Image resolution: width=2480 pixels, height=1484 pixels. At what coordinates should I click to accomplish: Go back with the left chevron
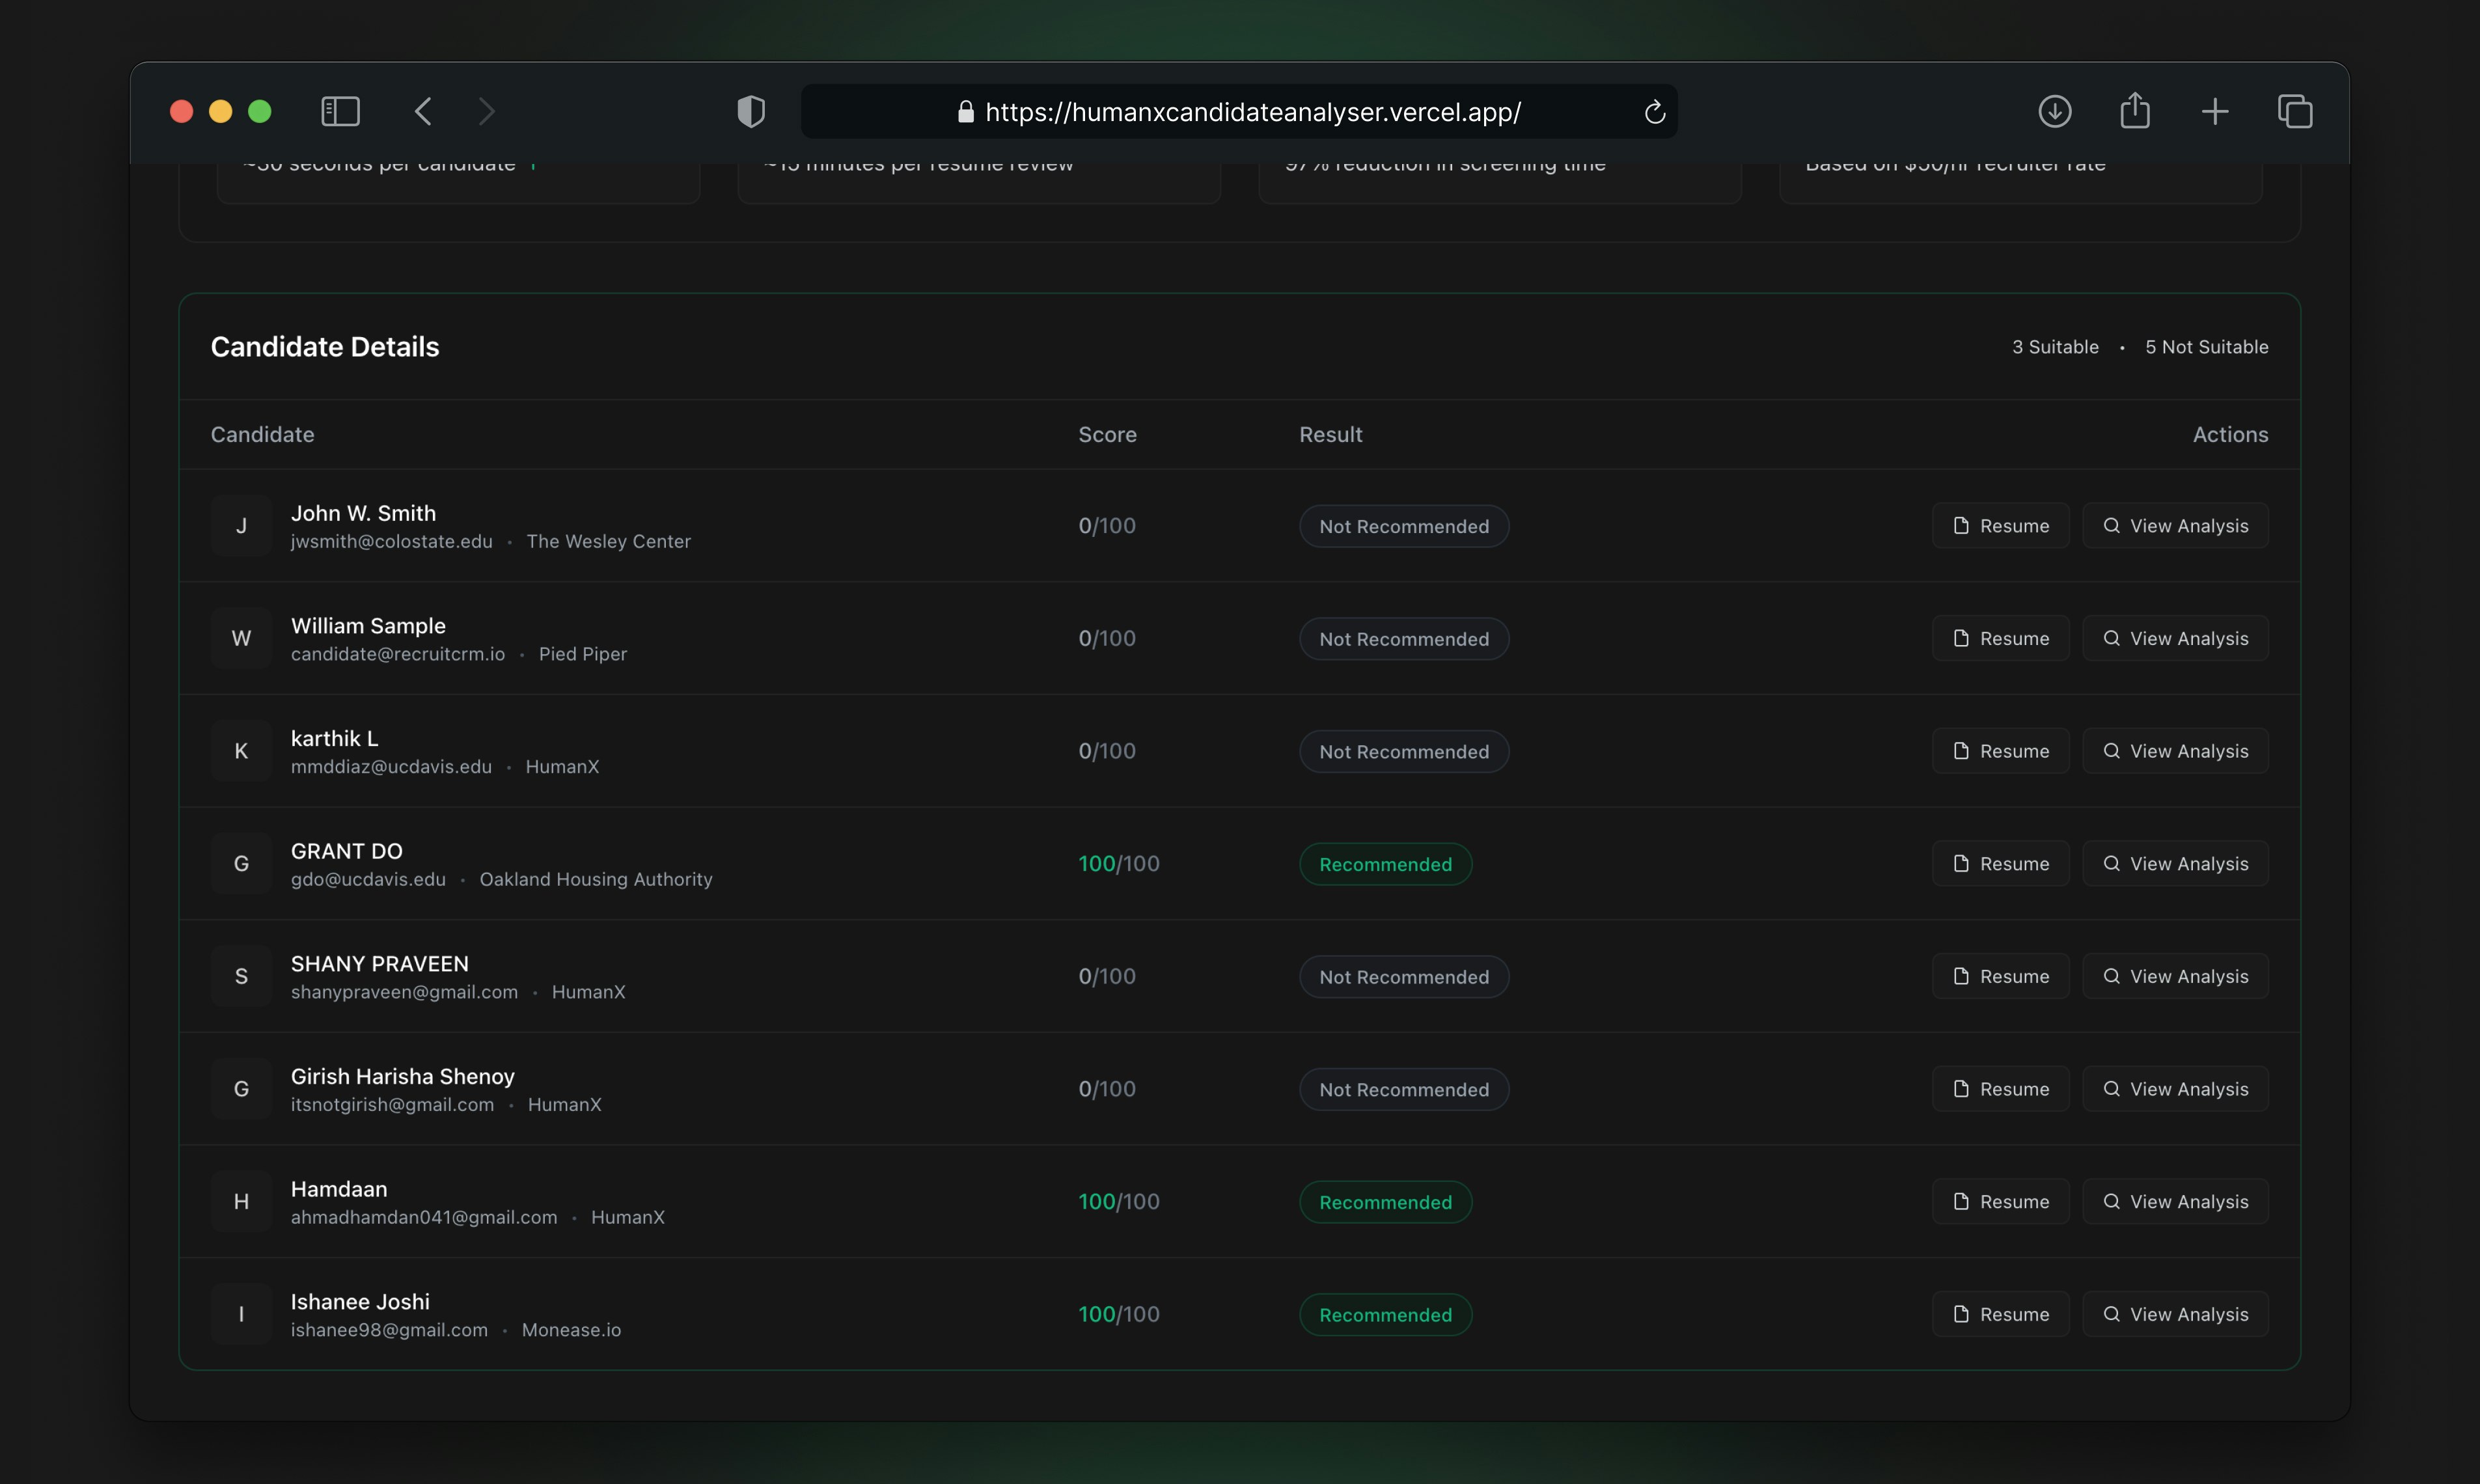pos(424,111)
